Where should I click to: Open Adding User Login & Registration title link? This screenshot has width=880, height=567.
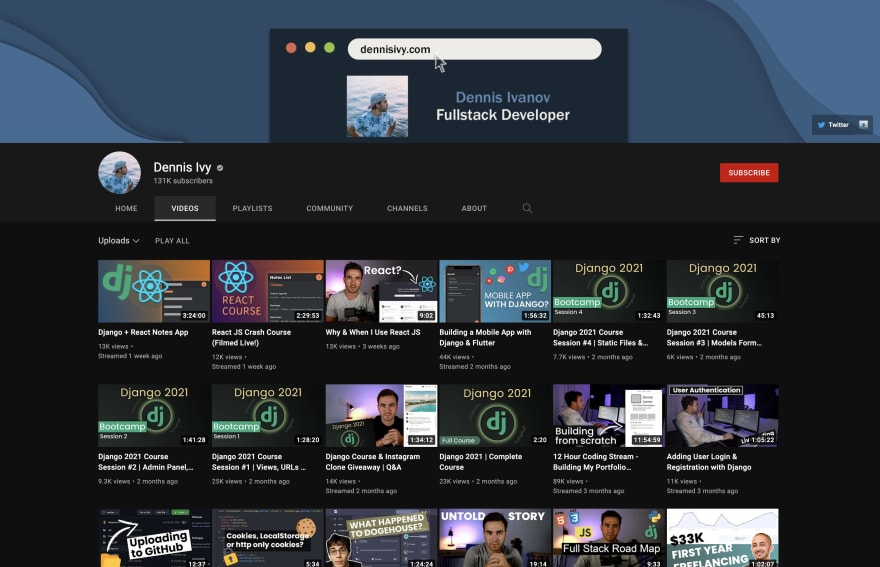709,462
